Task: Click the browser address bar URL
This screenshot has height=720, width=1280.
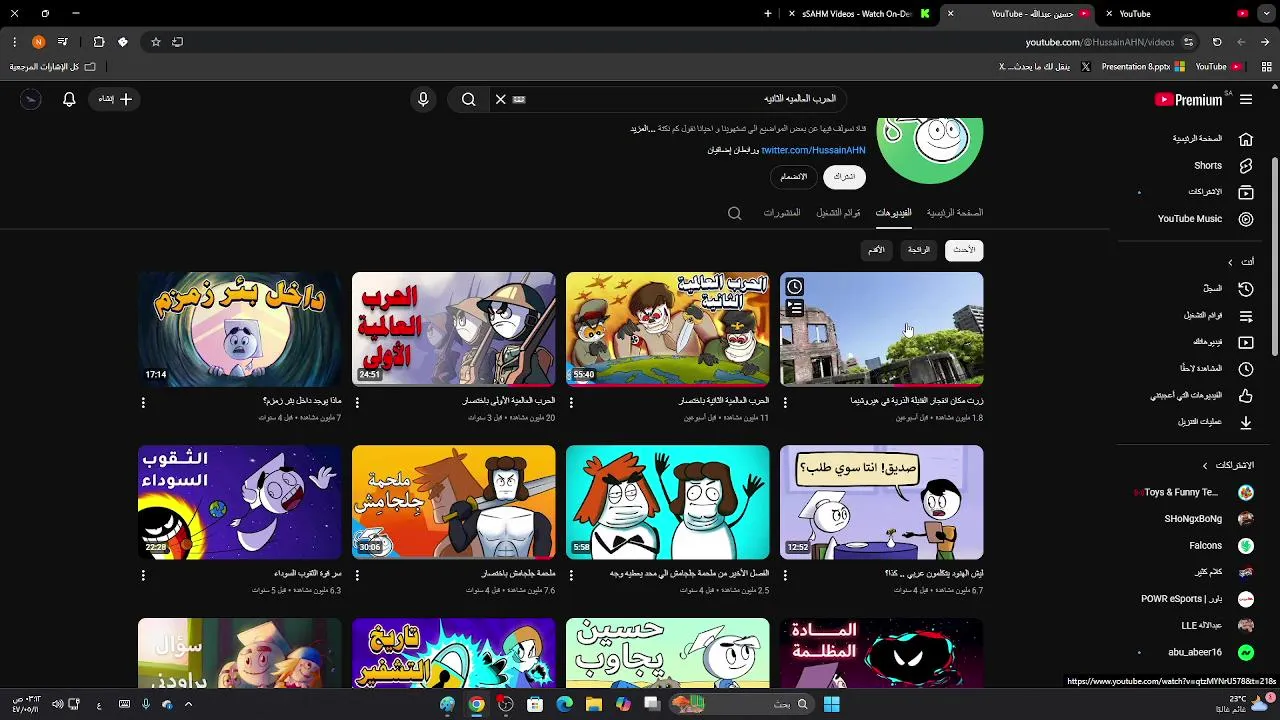Action: click(1099, 42)
